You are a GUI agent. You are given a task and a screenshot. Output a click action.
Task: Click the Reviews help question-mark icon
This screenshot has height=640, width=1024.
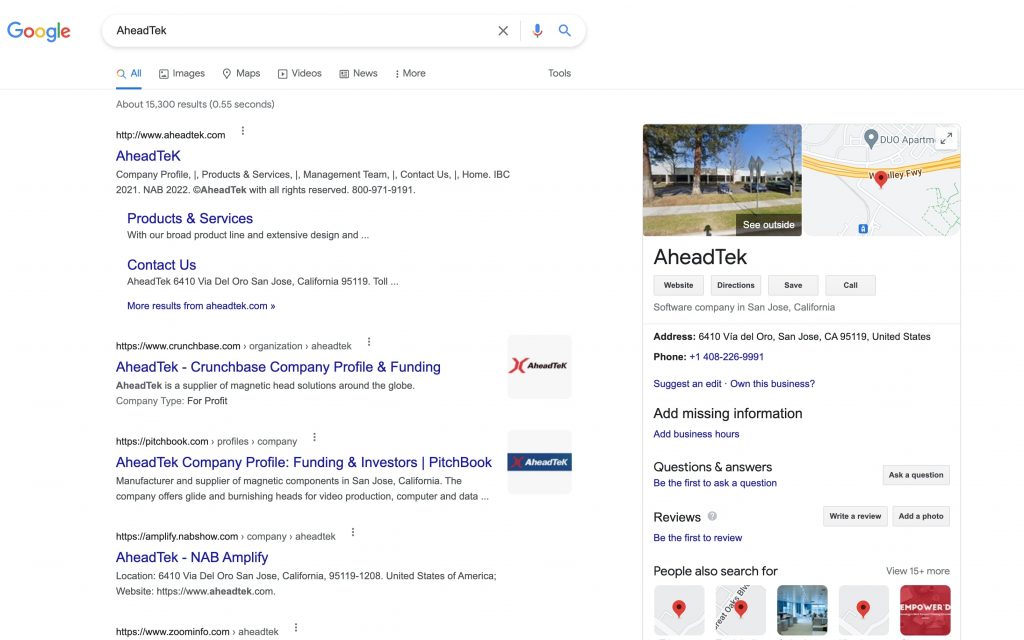[712, 516]
